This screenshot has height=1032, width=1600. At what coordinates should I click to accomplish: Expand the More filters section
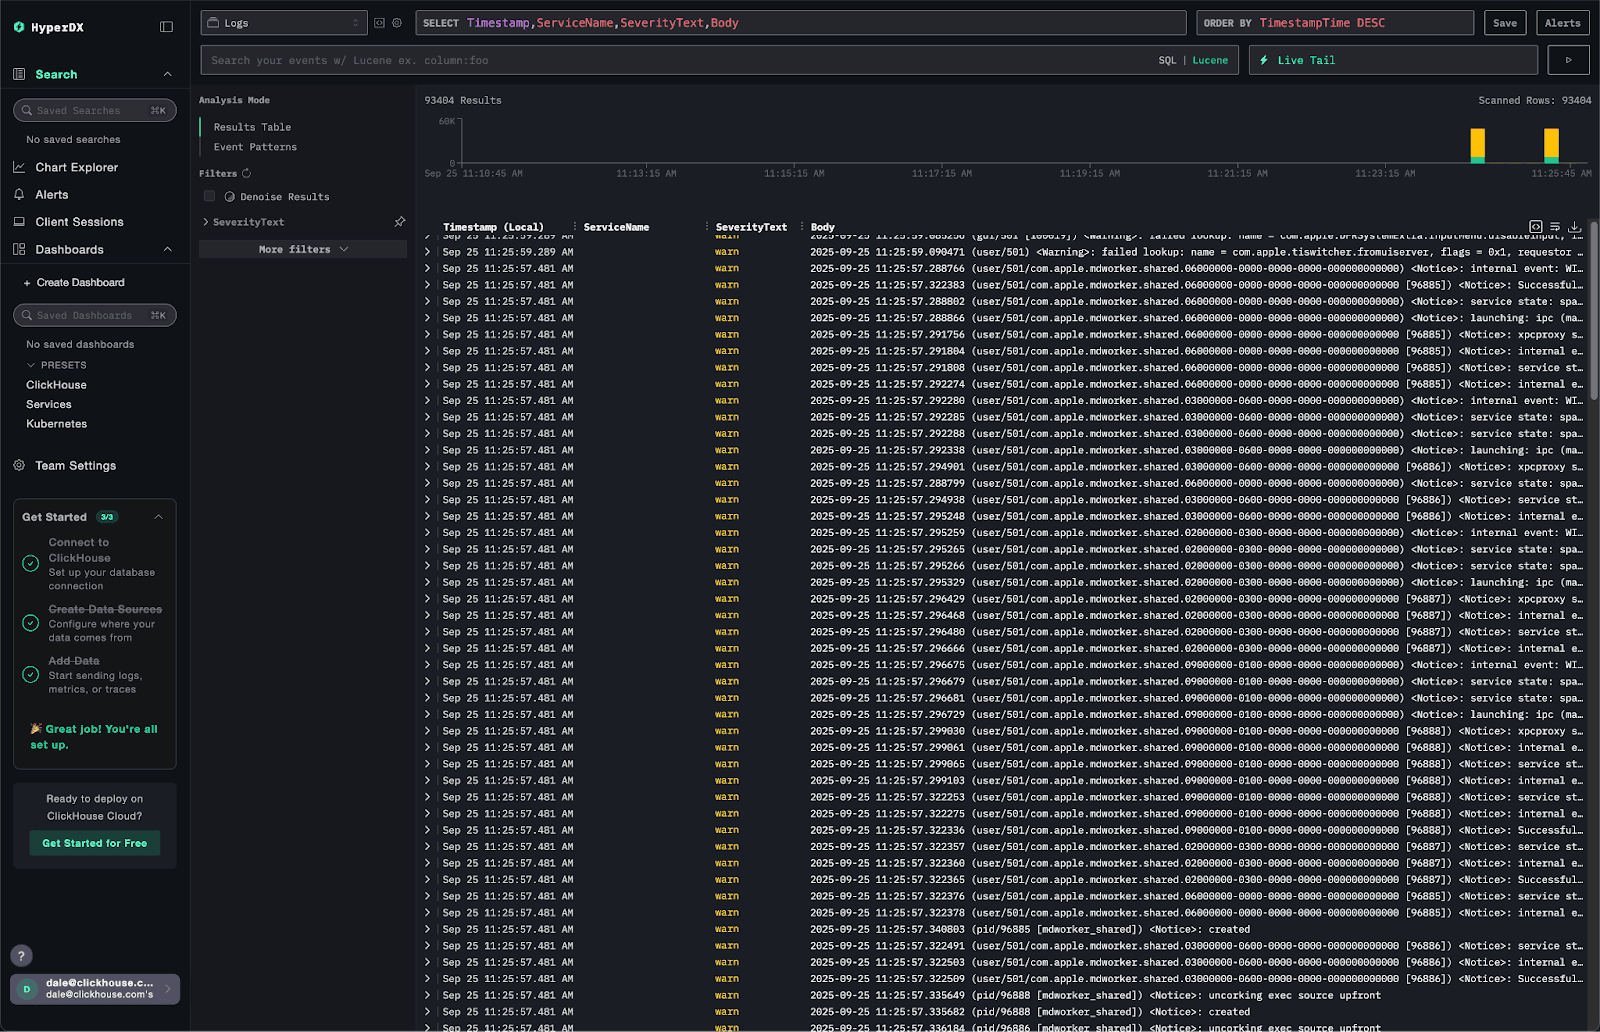coord(302,249)
